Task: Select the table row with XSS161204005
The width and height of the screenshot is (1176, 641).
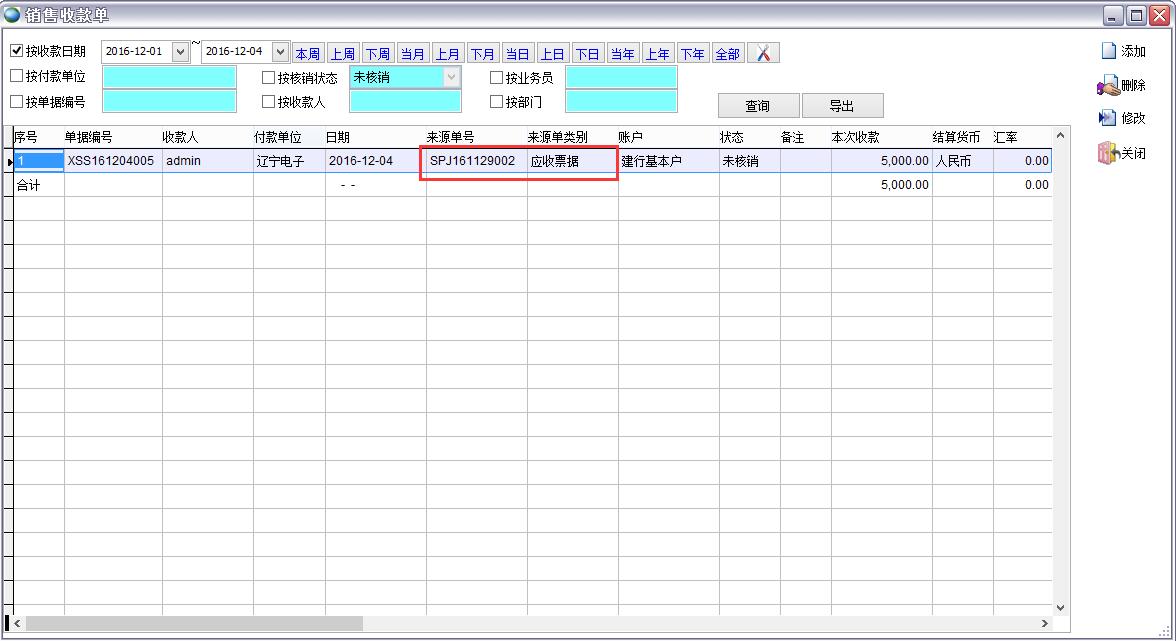Action: click(110, 161)
